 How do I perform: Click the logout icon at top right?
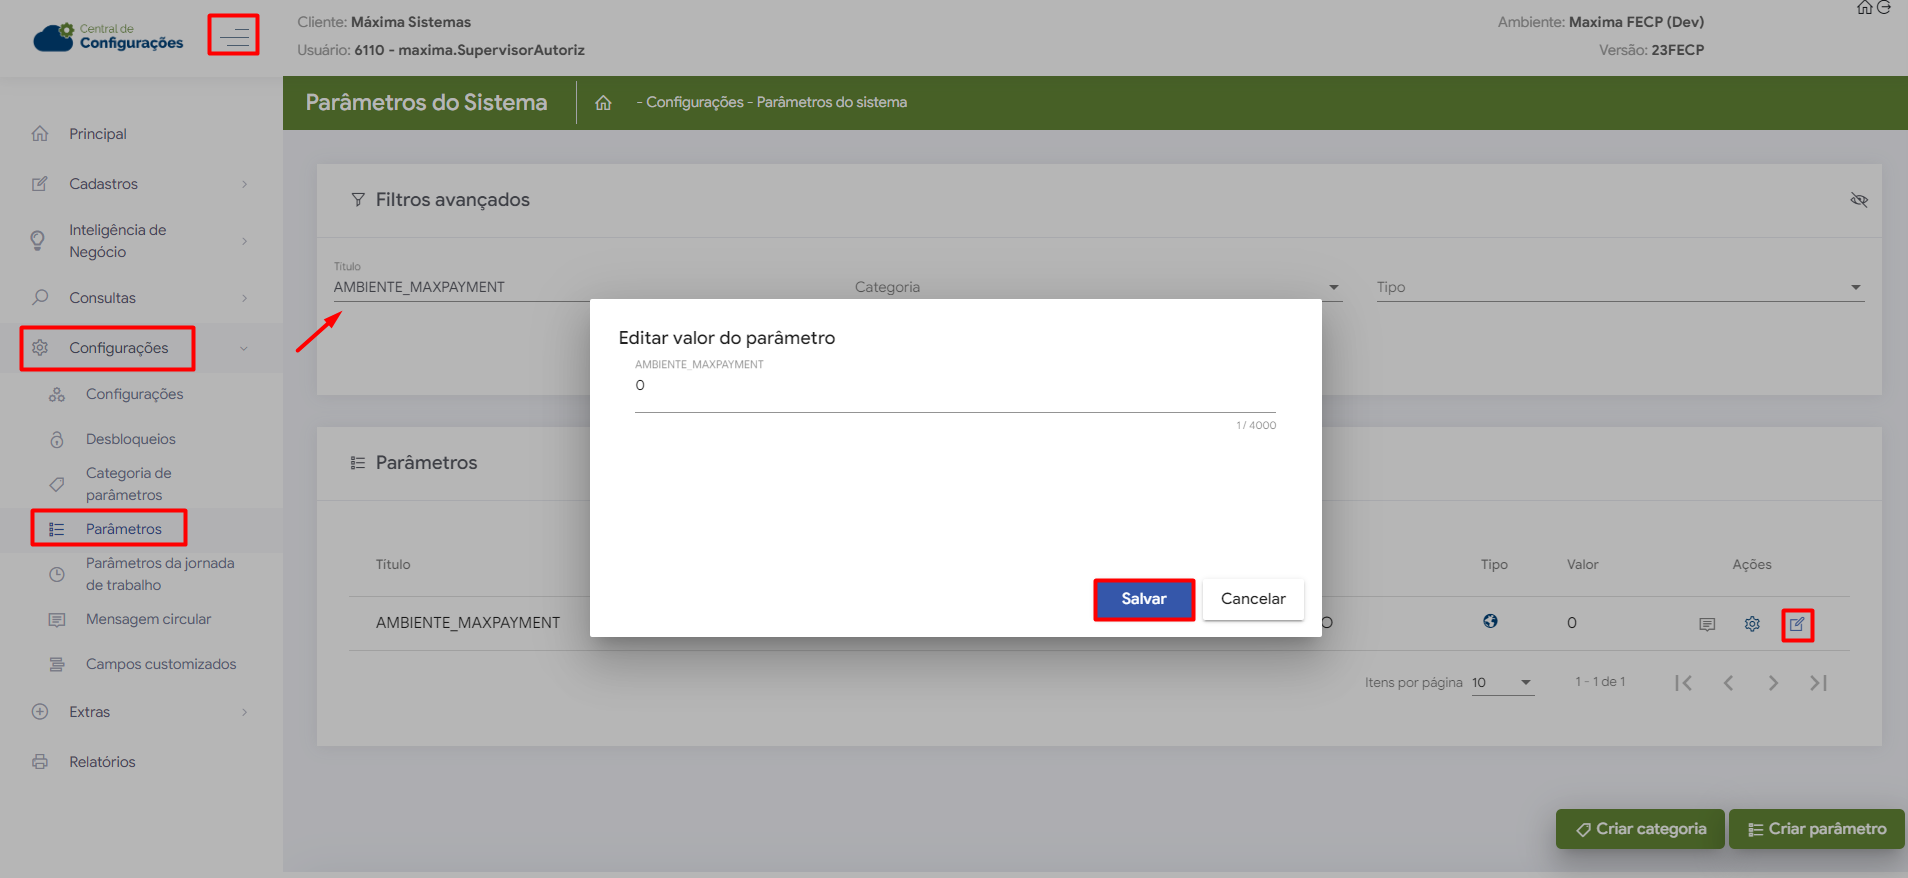coord(1884,8)
